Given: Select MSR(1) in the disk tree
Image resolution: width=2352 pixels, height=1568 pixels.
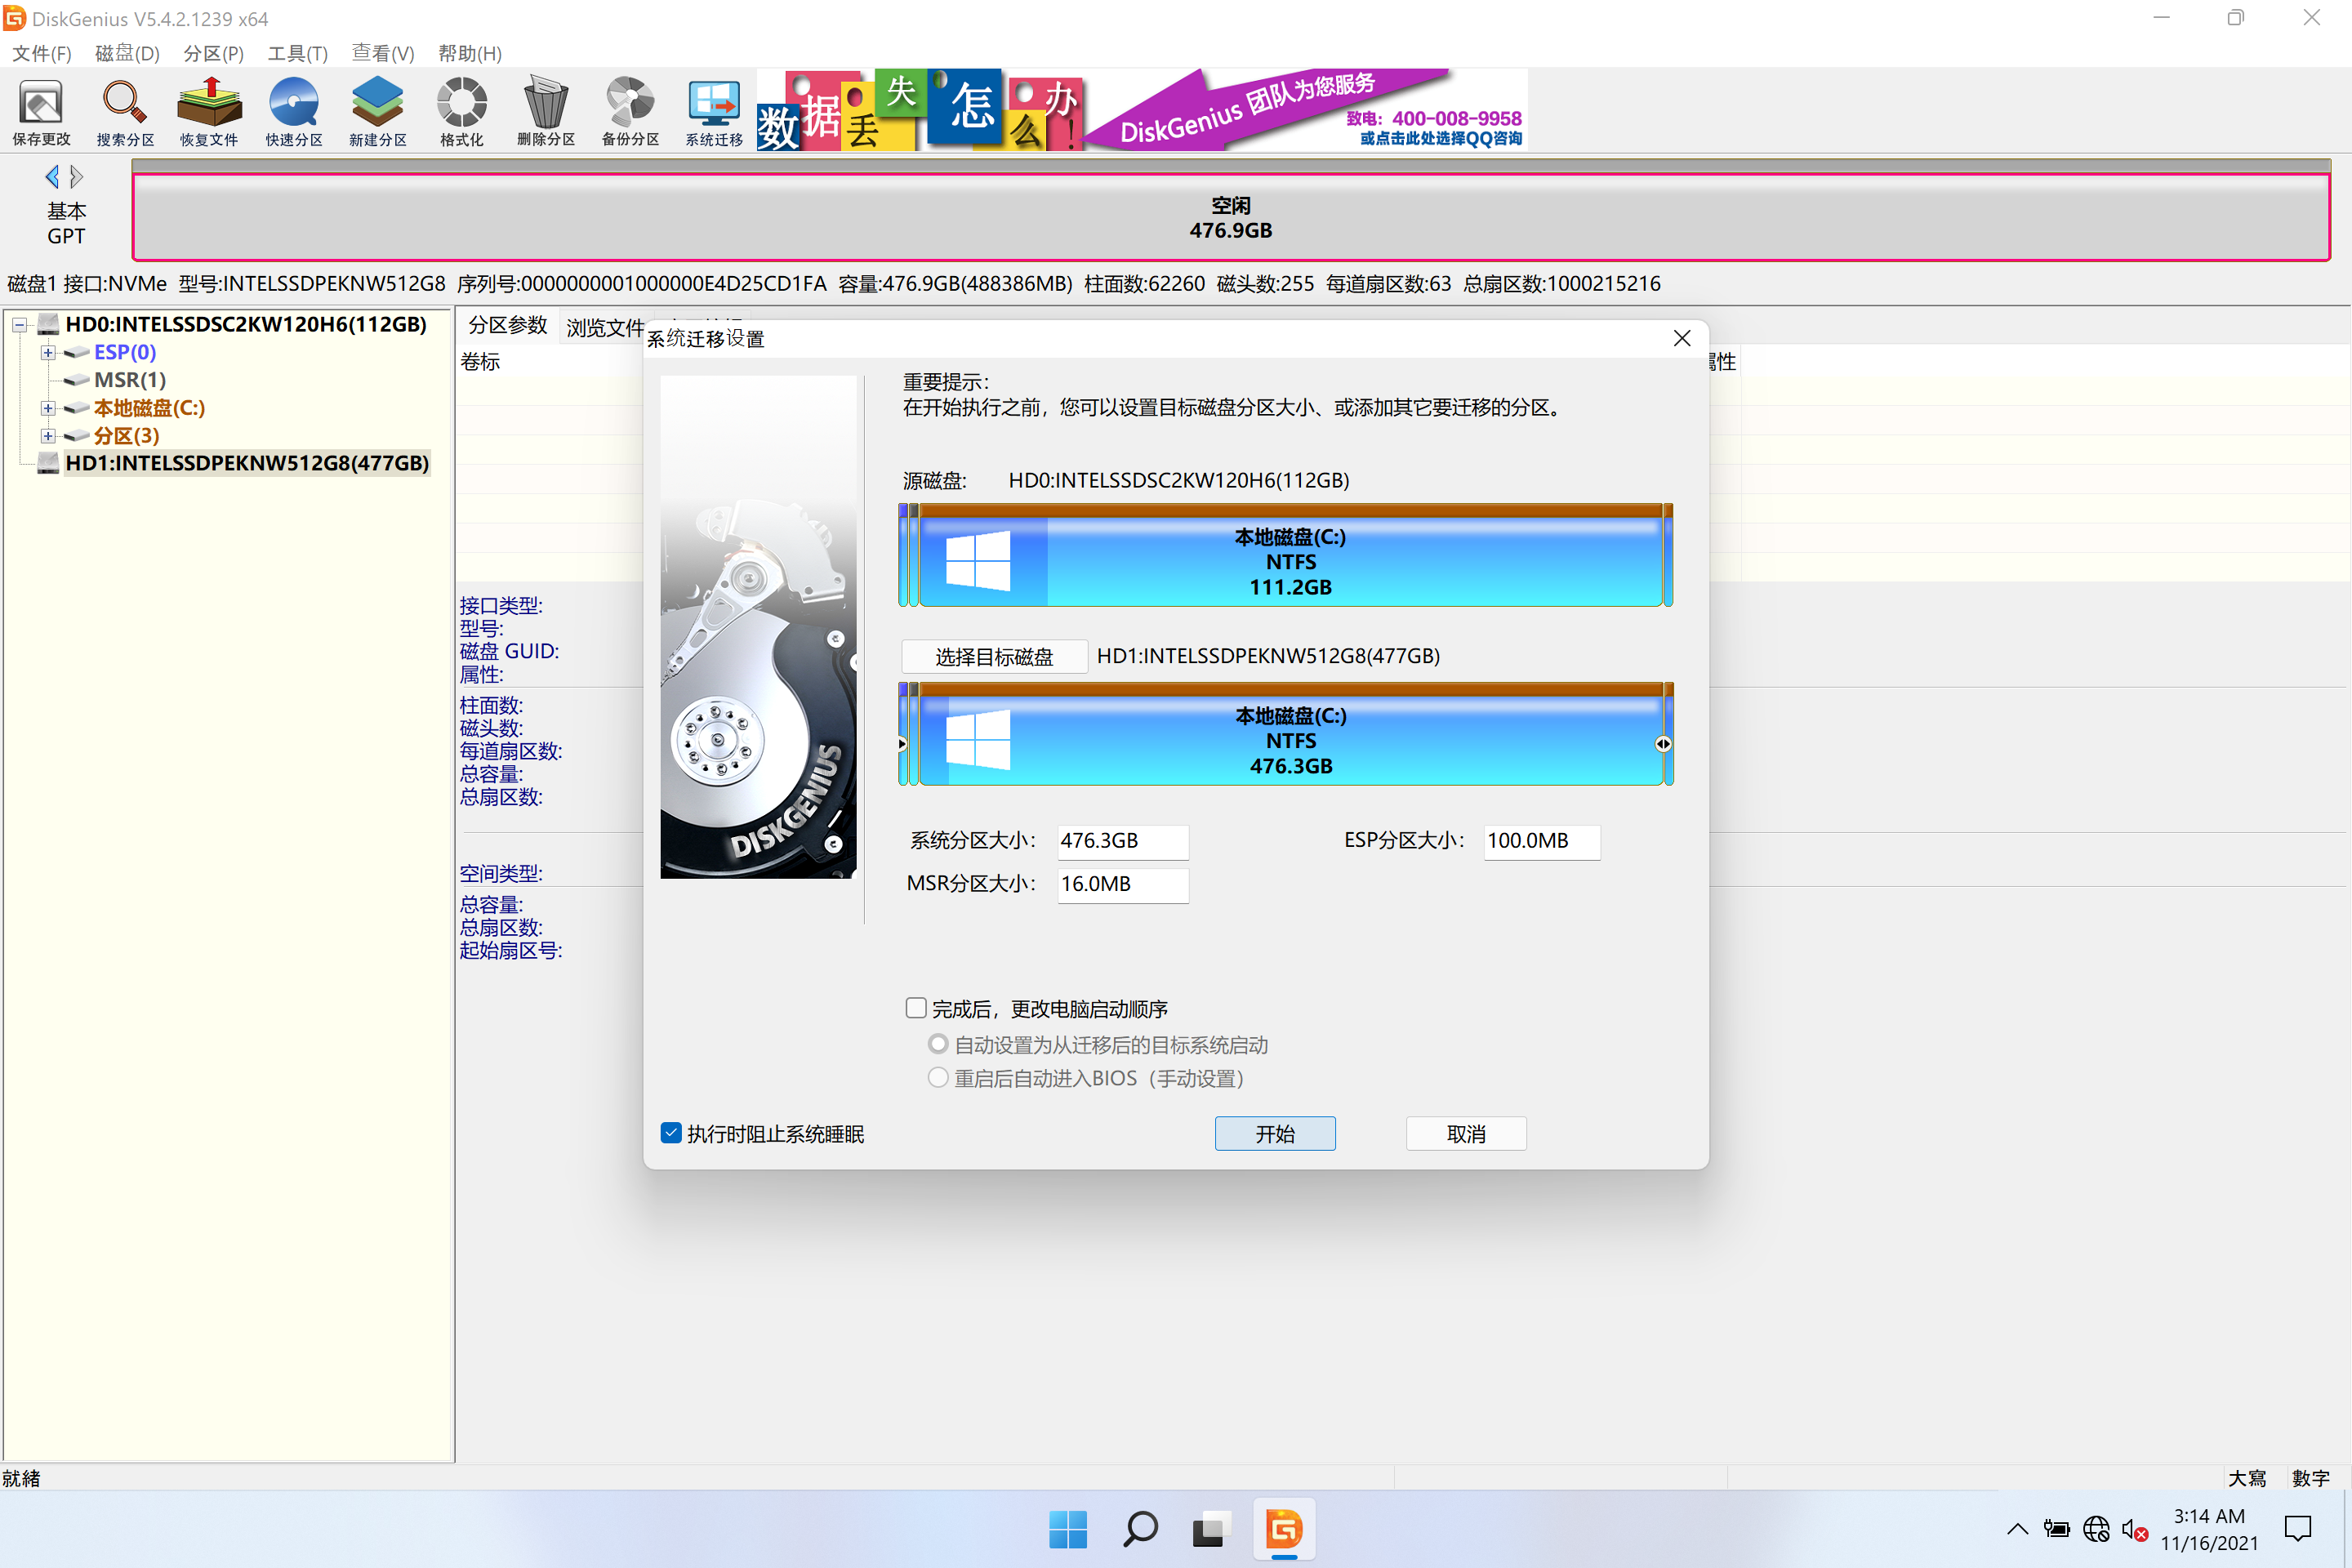Looking at the screenshot, I should [129, 380].
